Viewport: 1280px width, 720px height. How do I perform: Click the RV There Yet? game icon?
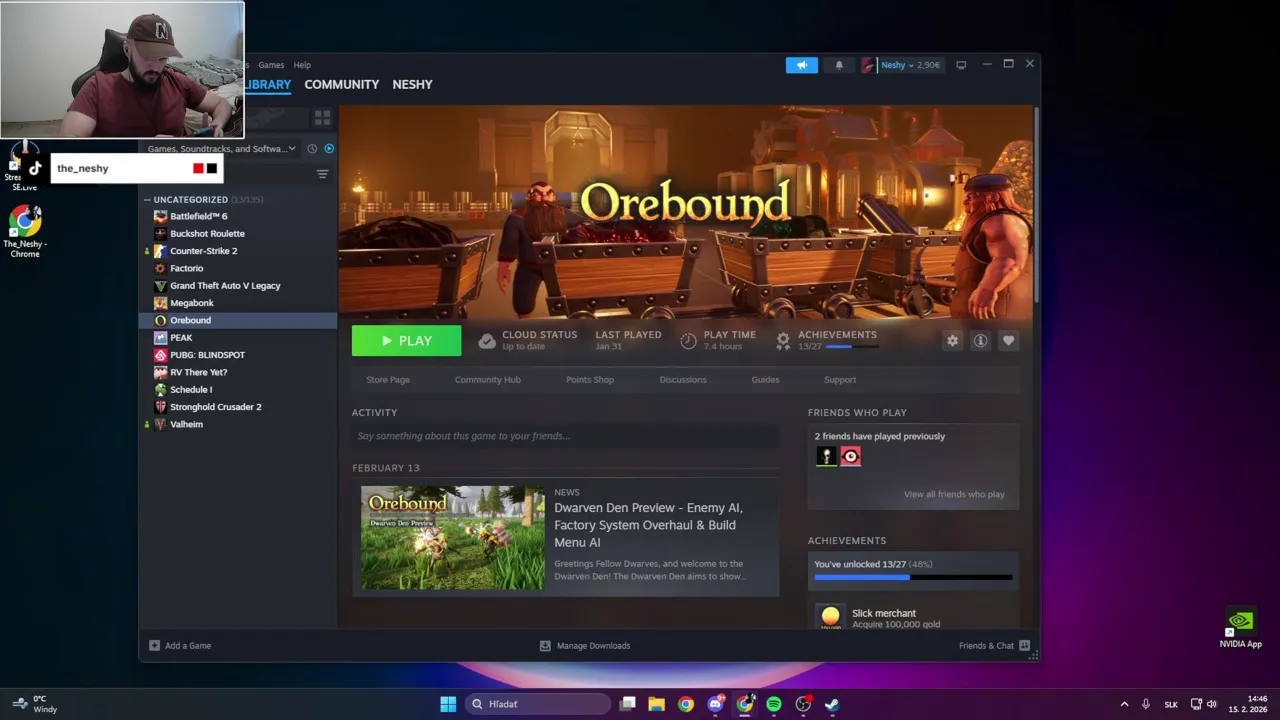[160, 372]
